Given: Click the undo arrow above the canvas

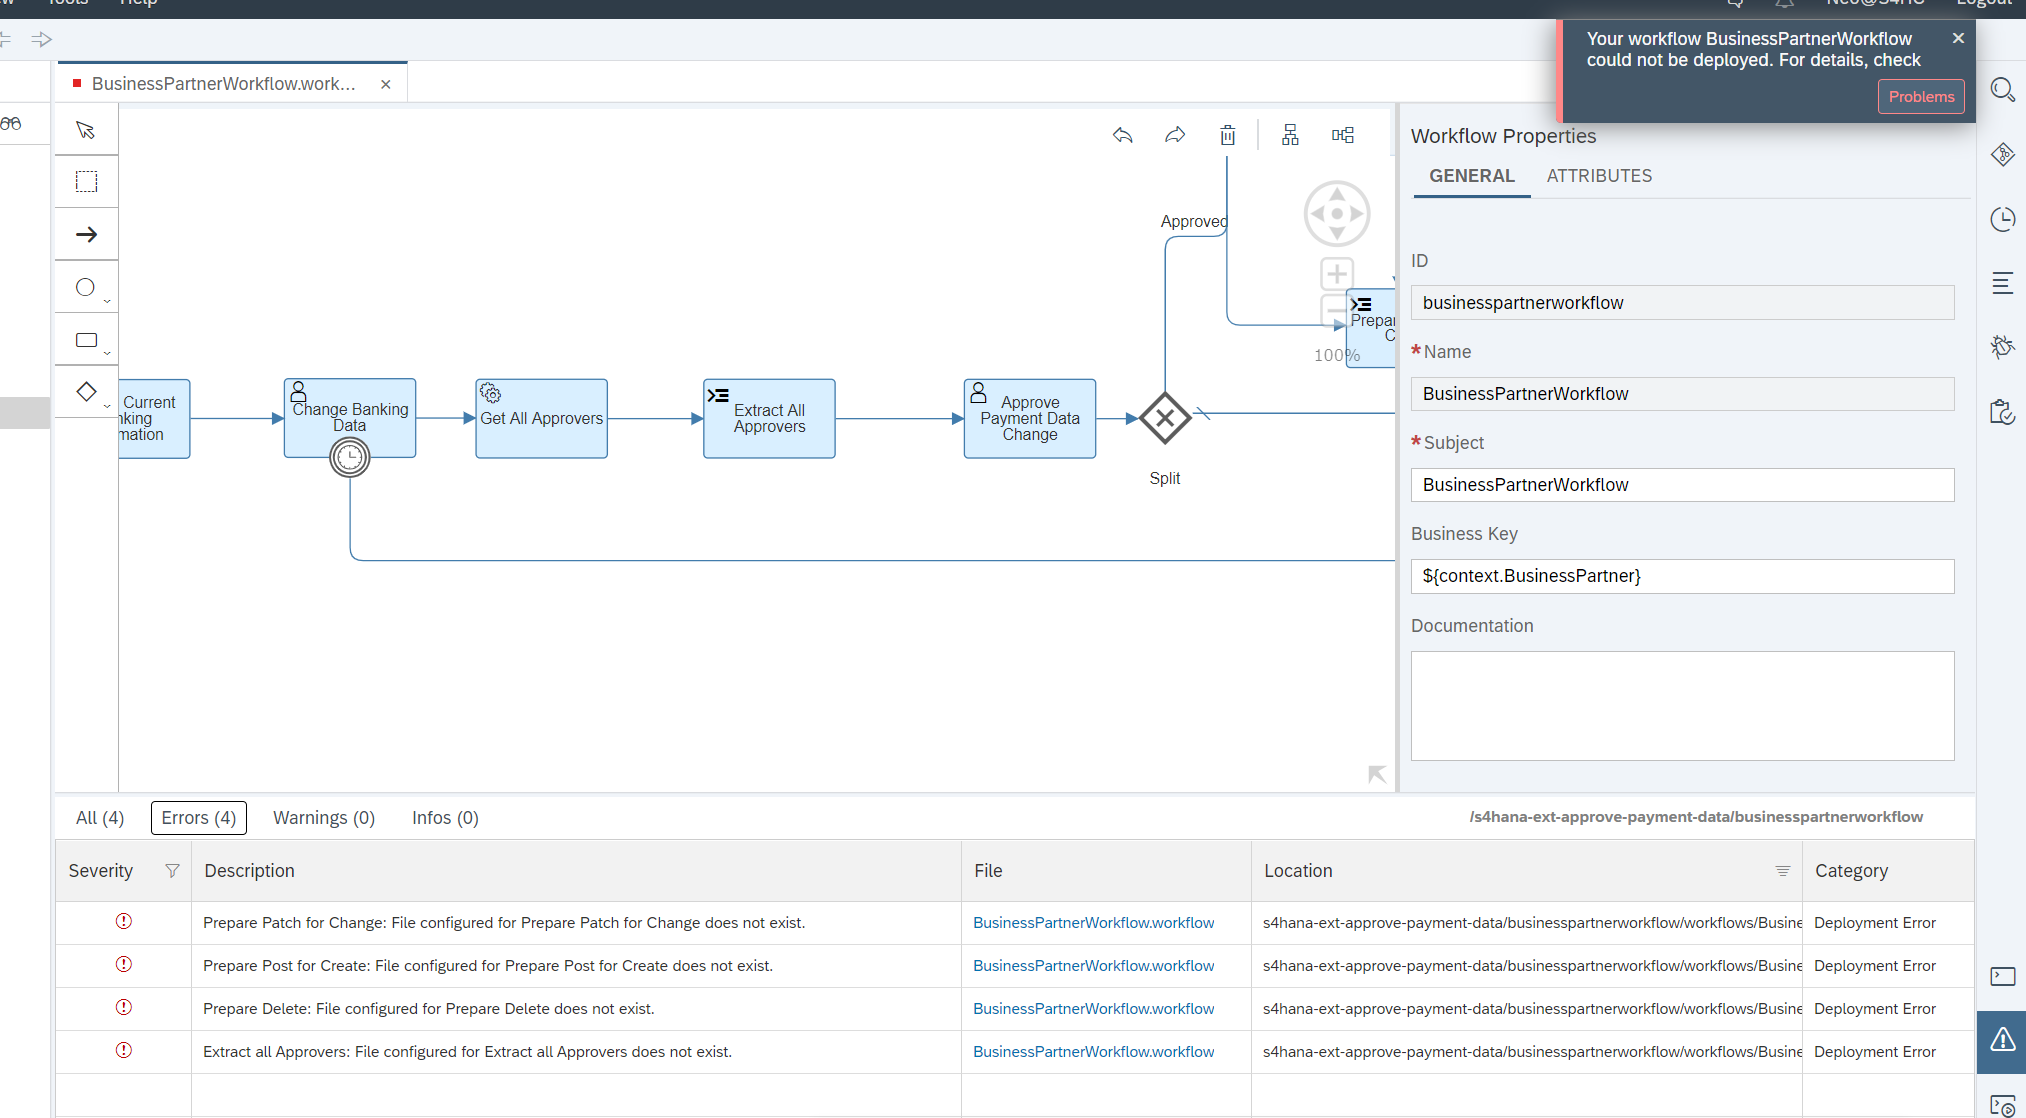Looking at the screenshot, I should pos(1122,135).
